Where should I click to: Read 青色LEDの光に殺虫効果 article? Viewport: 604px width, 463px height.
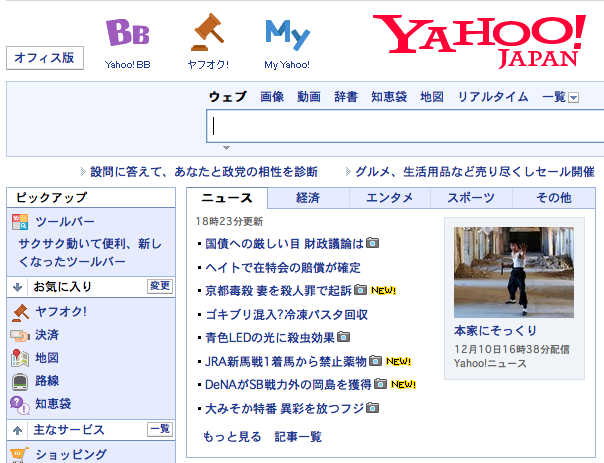coord(270,338)
